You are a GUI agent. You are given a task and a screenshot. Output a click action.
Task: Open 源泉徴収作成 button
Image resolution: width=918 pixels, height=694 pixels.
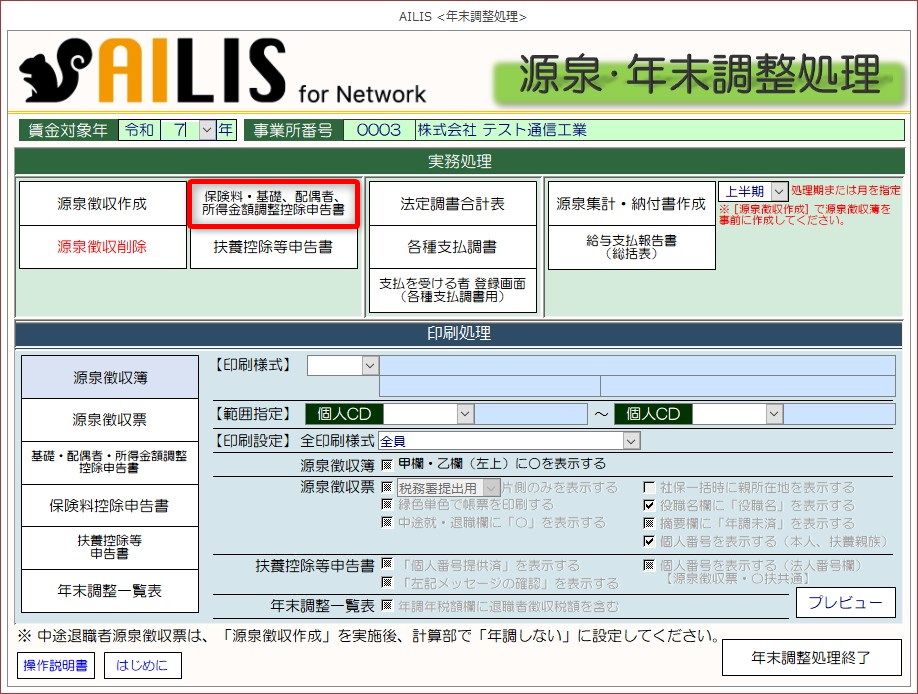click(101, 203)
